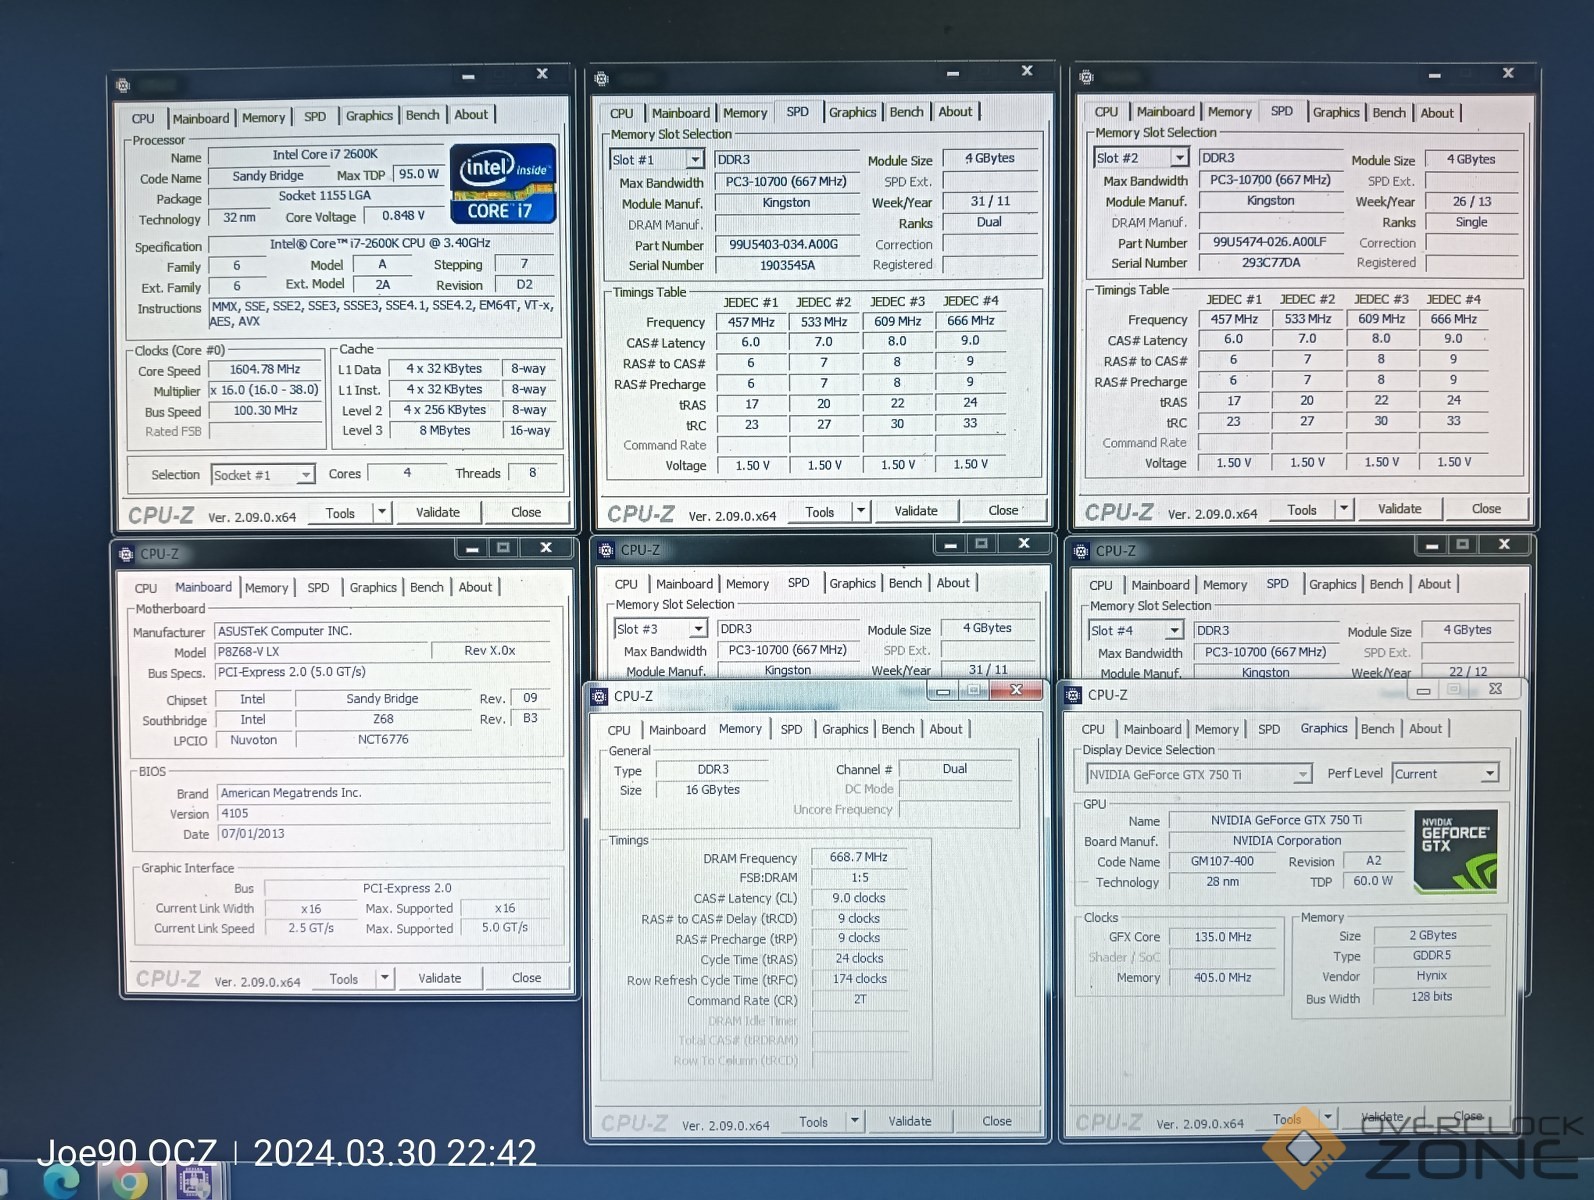Click the title bar icon of the Mainboard window
This screenshot has height=1200, width=1594.
point(126,553)
